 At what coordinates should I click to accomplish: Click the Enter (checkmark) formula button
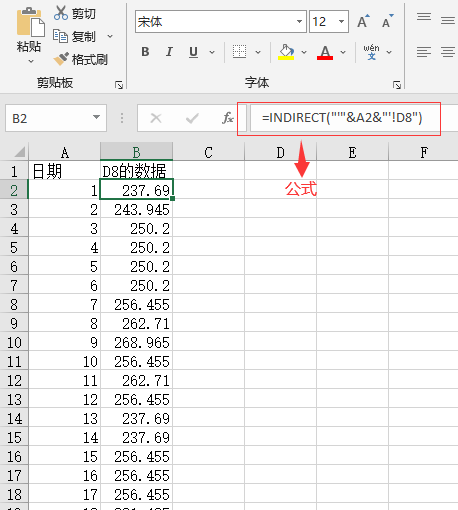192,118
